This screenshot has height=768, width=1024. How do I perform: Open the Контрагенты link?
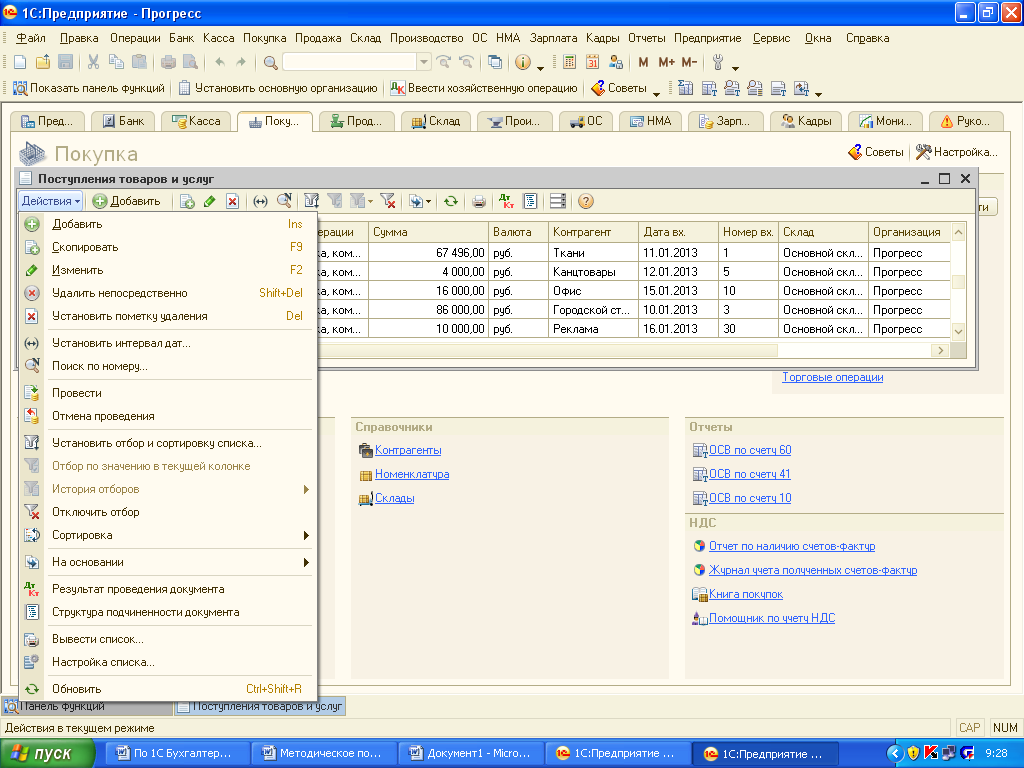408,450
